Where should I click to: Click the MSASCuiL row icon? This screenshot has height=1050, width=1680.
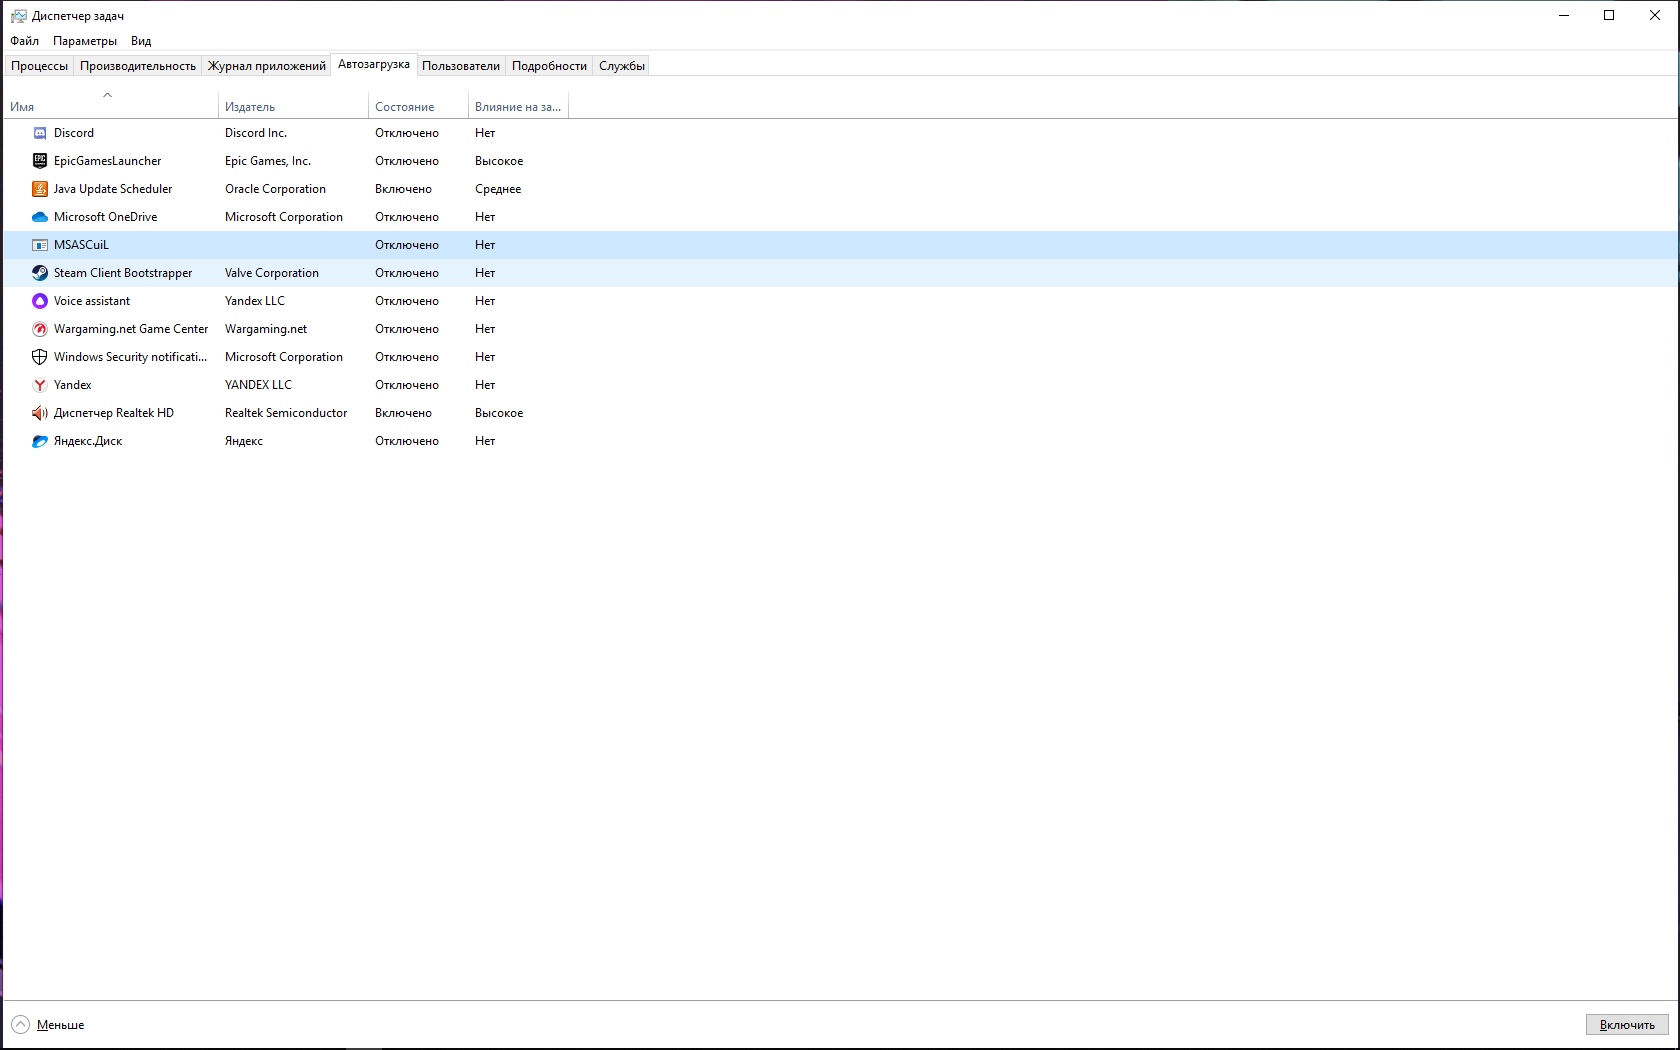click(40, 245)
